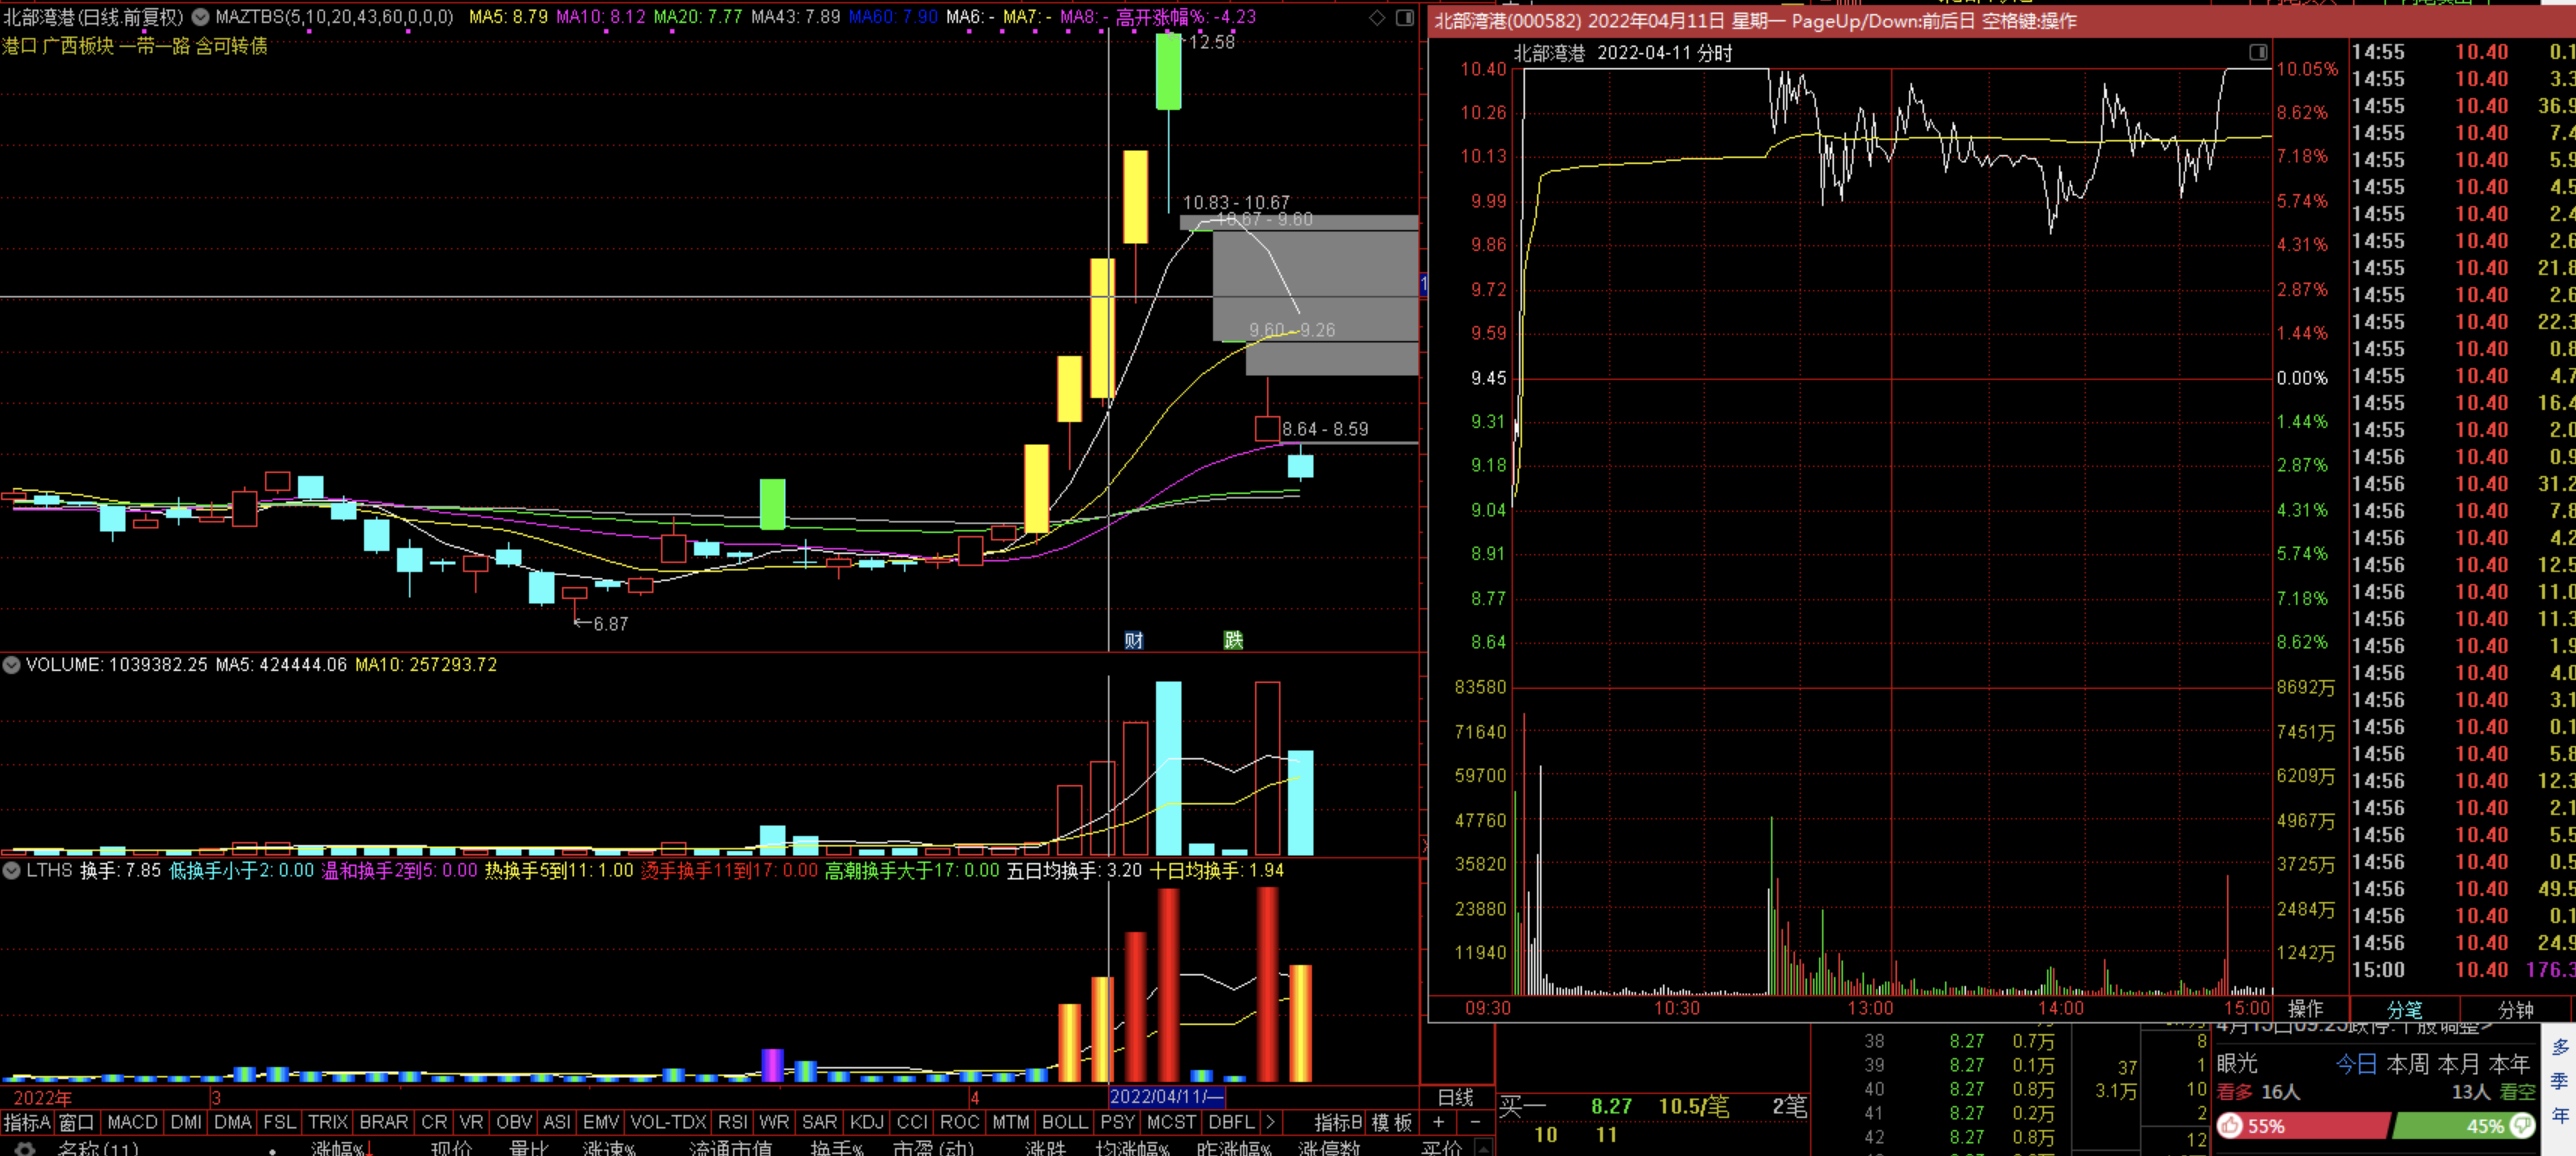2576x1156 pixels.
Task: Expand more indicators with right arrow
Action: pos(1270,1122)
